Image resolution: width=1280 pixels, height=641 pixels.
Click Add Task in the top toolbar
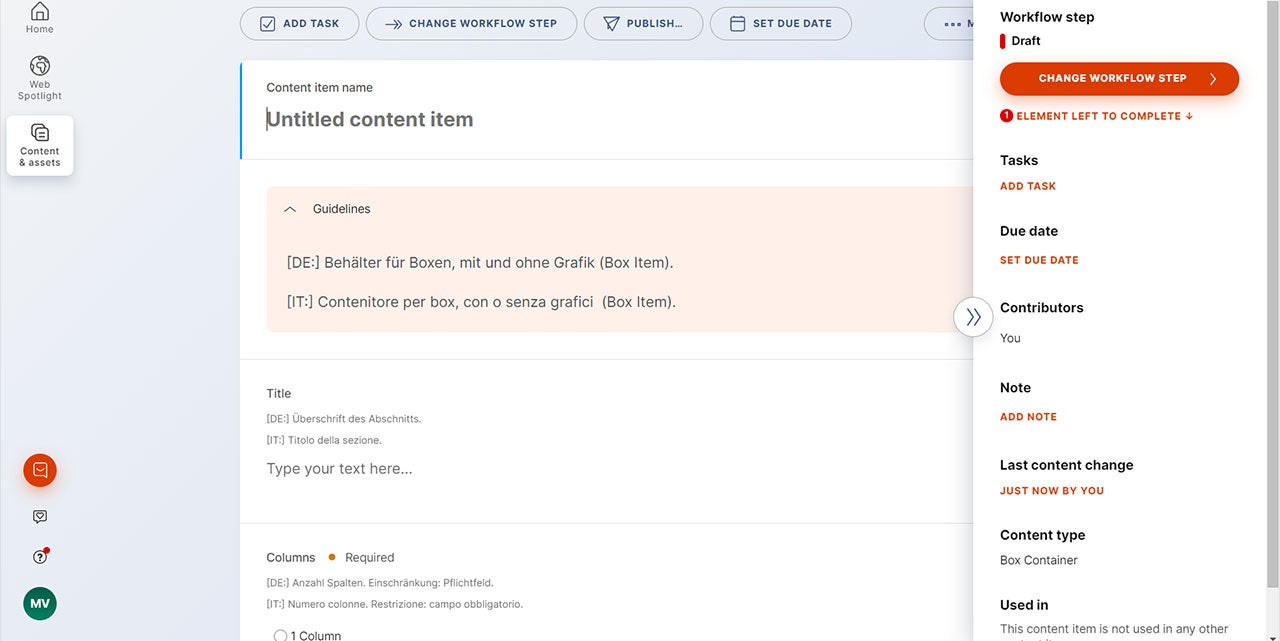299,24
